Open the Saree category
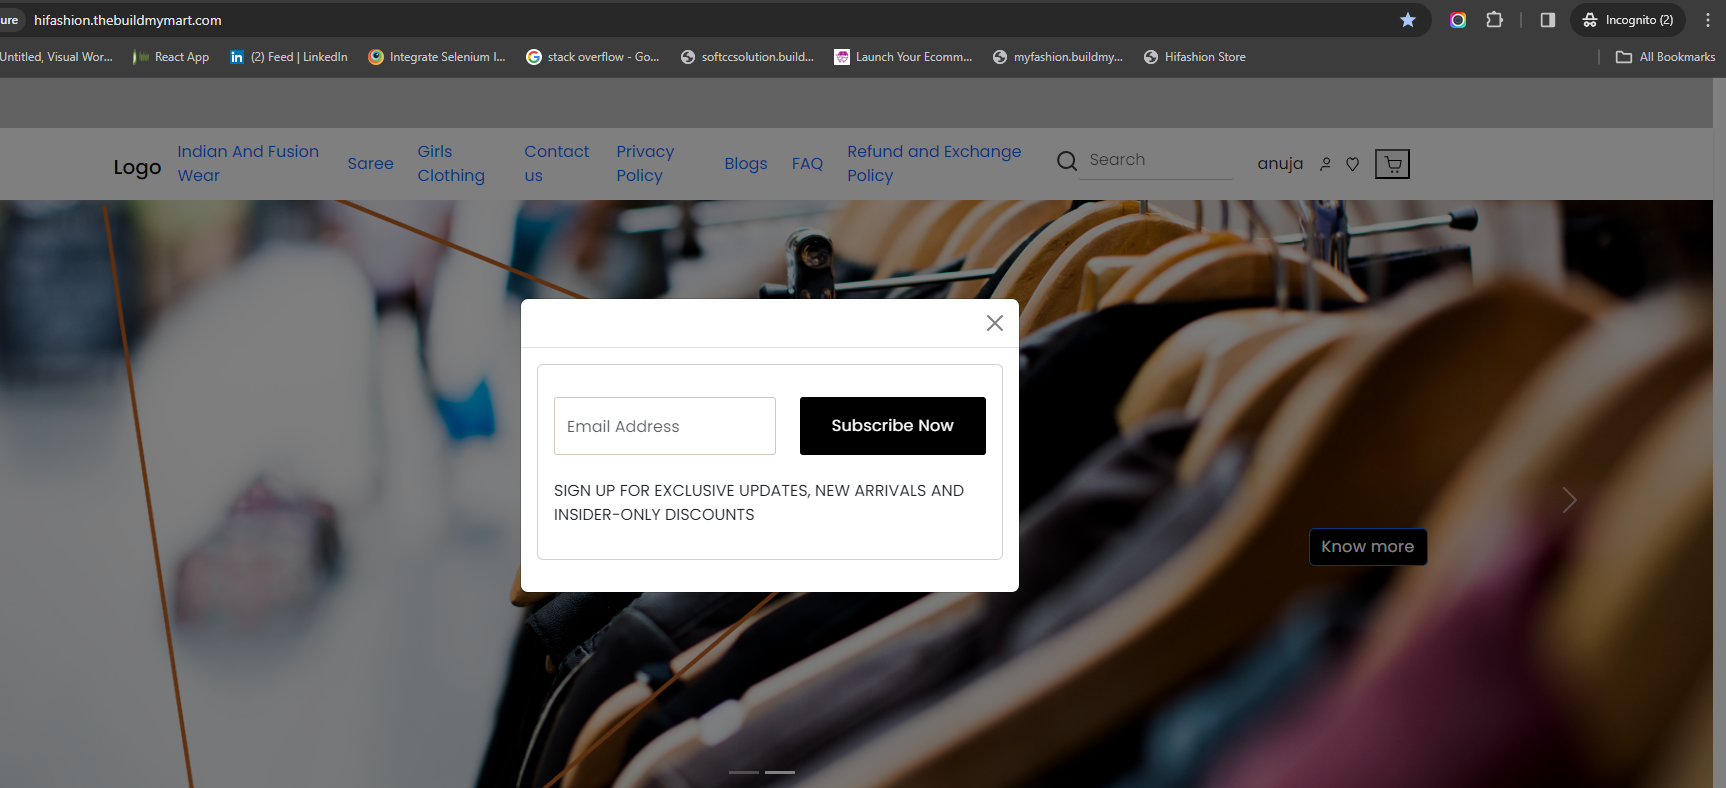 [x=370, y=163]
